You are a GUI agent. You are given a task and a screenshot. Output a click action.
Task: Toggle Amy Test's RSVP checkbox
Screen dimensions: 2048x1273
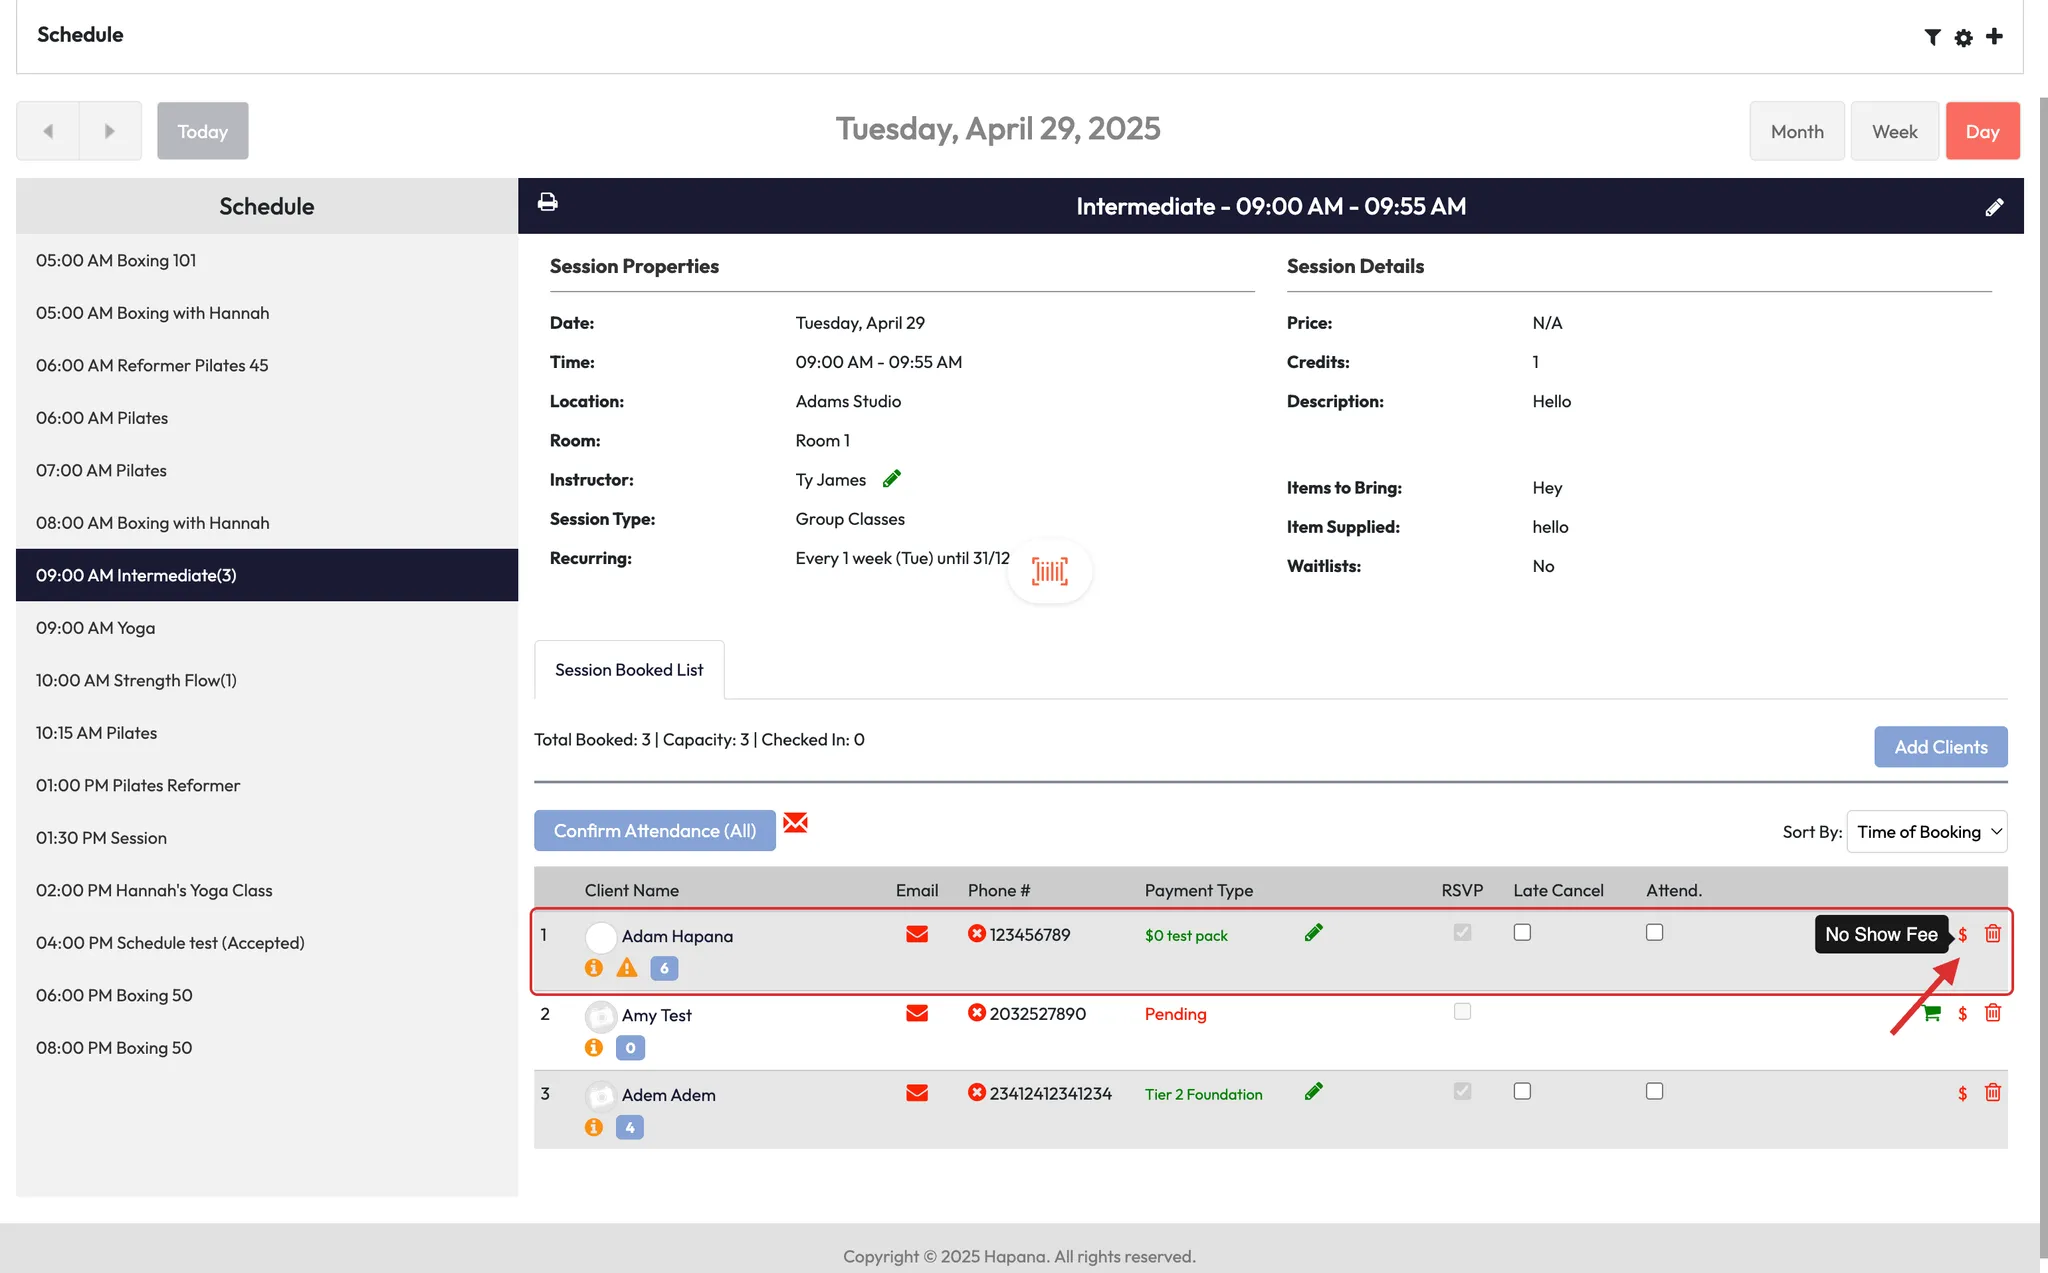pos(1462,1011)
